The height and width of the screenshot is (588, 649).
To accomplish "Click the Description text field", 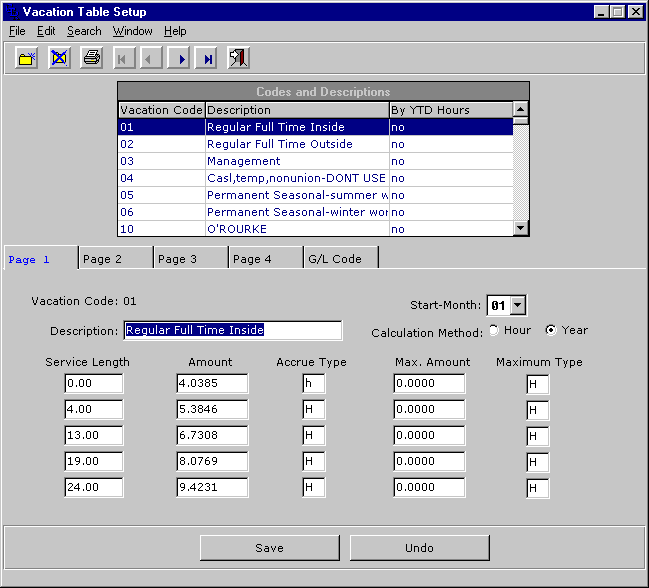I will click(x=232, y=330).
